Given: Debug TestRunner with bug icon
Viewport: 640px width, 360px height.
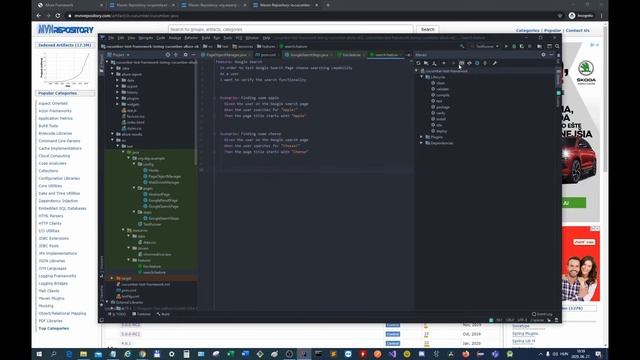Looking at the screenshot, I should [514, 47].
